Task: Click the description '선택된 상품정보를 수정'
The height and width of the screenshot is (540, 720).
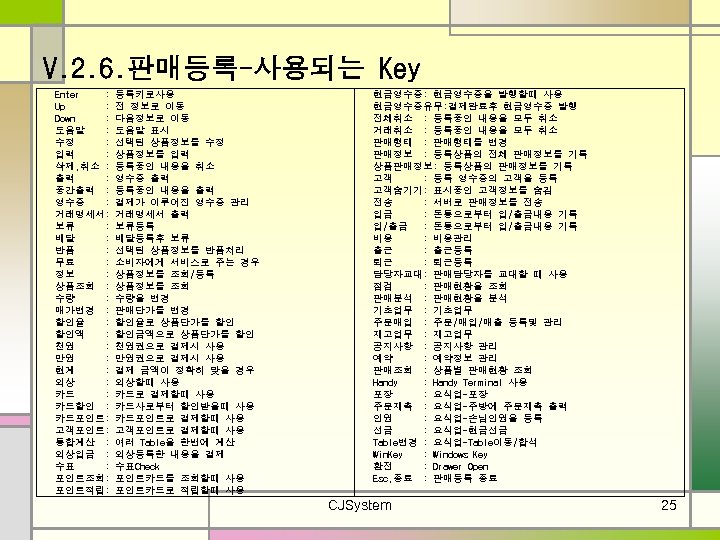Action: coord(169,142)
